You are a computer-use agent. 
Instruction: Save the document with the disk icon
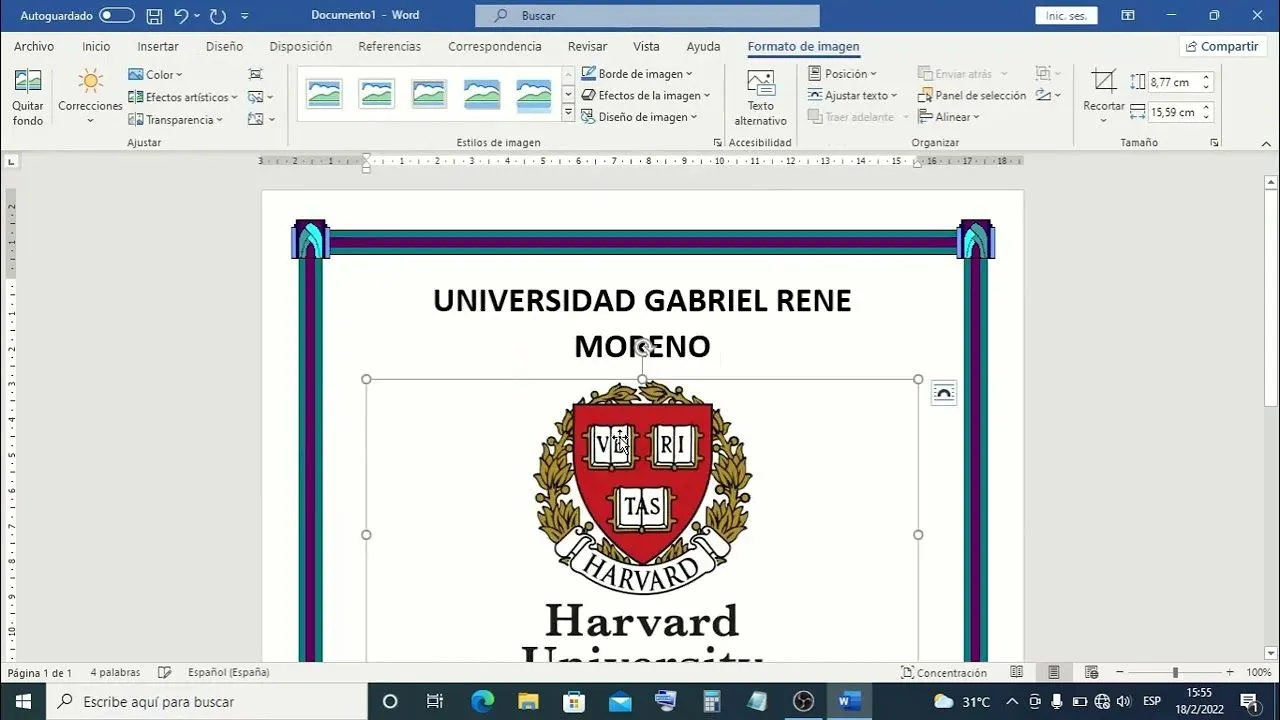pyautogui.click(x=154, y=16)
